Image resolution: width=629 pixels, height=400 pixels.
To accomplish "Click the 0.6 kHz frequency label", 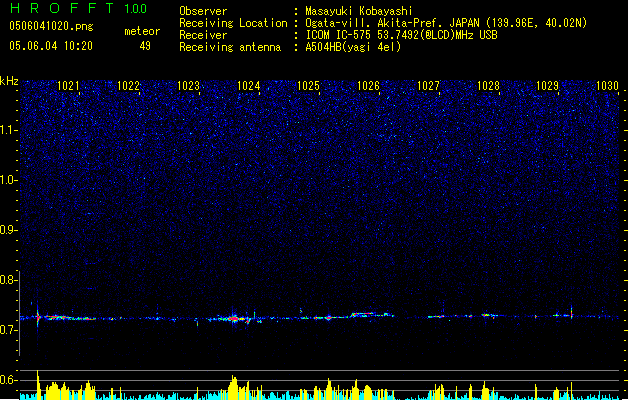I will click(8, 380).
